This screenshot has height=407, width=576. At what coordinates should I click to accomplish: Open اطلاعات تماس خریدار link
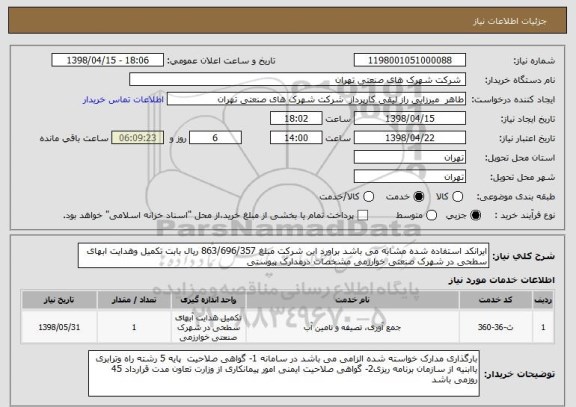123,100
